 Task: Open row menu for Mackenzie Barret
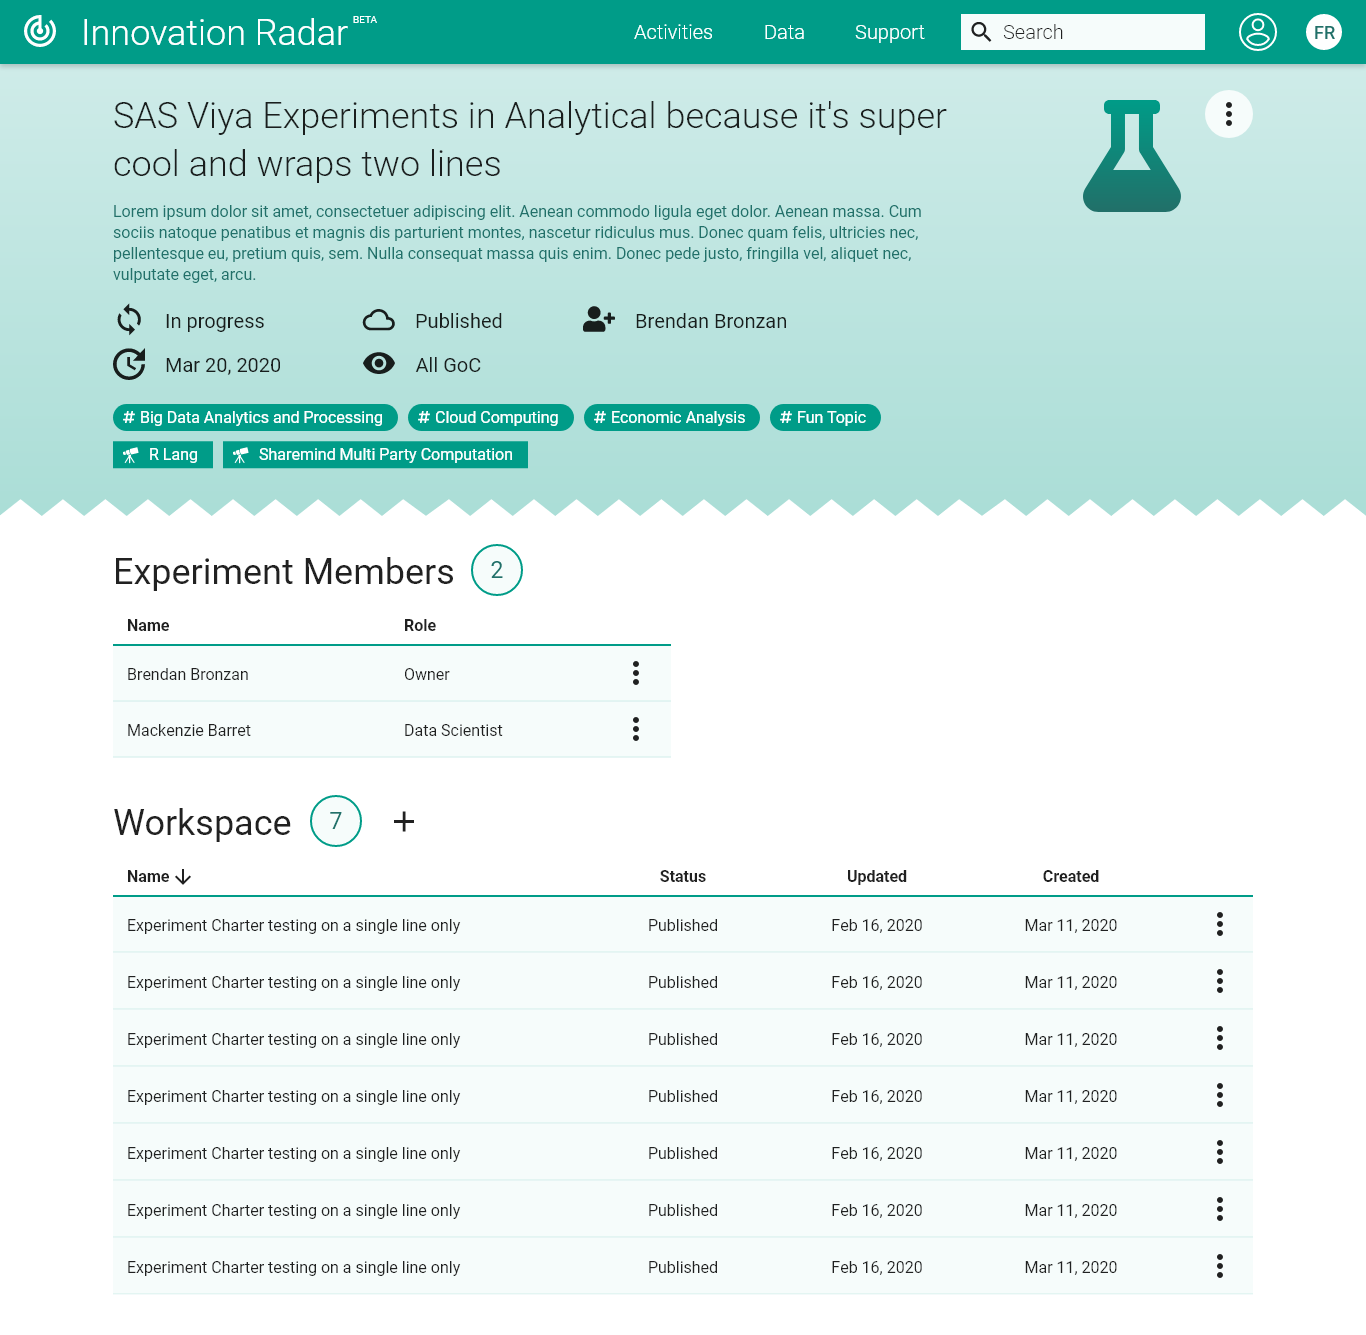coord(636,729)
